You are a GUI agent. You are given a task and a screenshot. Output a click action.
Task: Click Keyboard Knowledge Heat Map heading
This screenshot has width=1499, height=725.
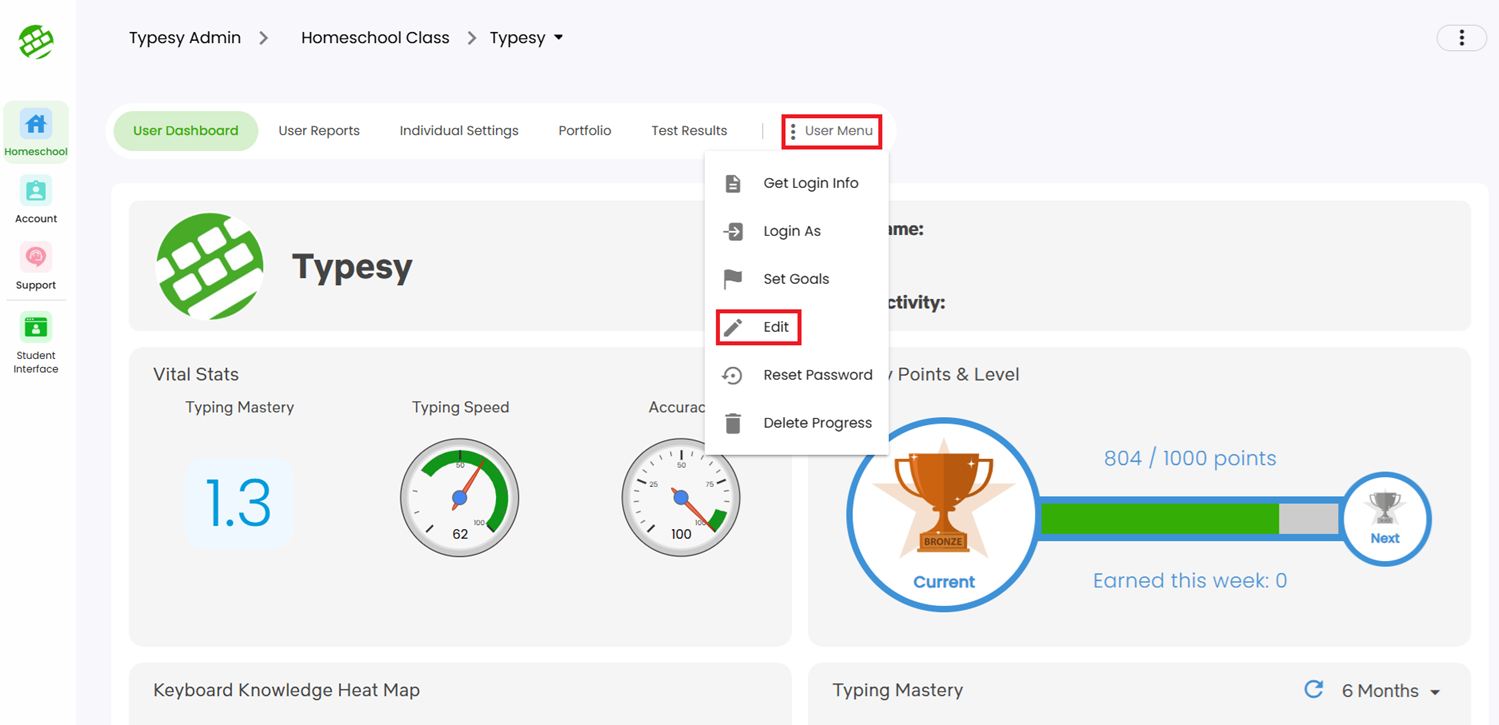286,691
